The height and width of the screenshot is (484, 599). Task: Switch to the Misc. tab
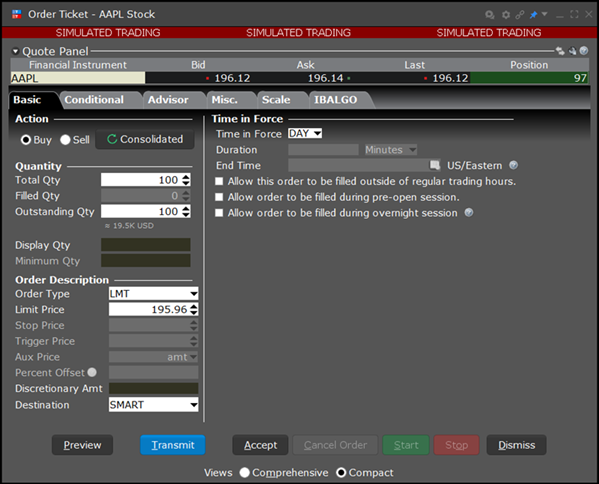pyautogui.click(x=225, y=100)
